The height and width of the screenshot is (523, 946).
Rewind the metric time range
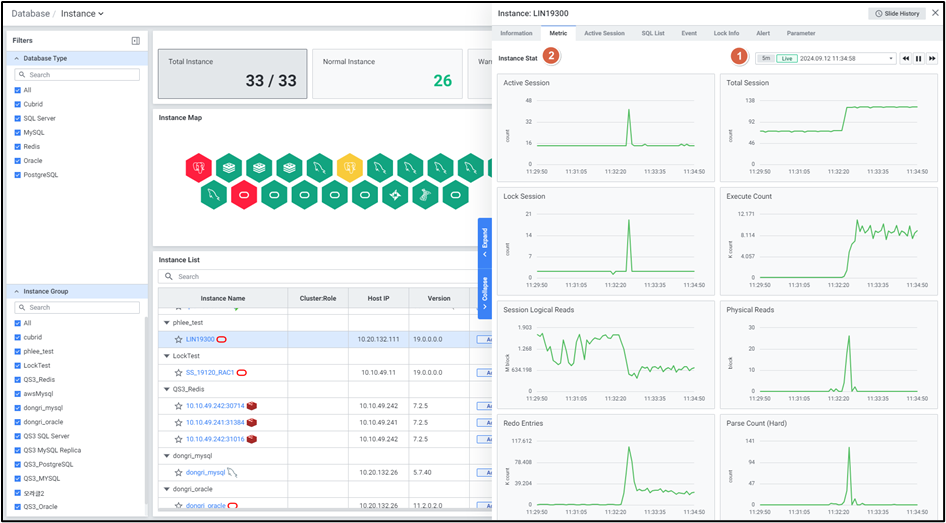905,59
